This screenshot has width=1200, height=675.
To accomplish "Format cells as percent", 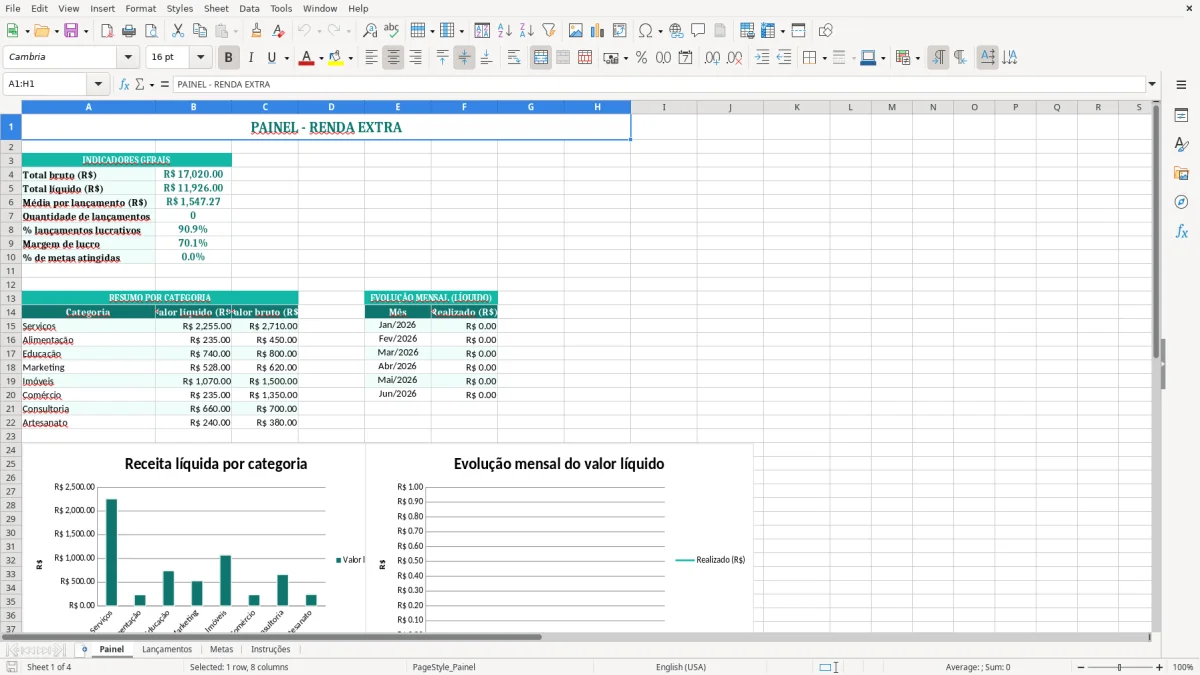I will pyautogui.click(x=641, y=58).
